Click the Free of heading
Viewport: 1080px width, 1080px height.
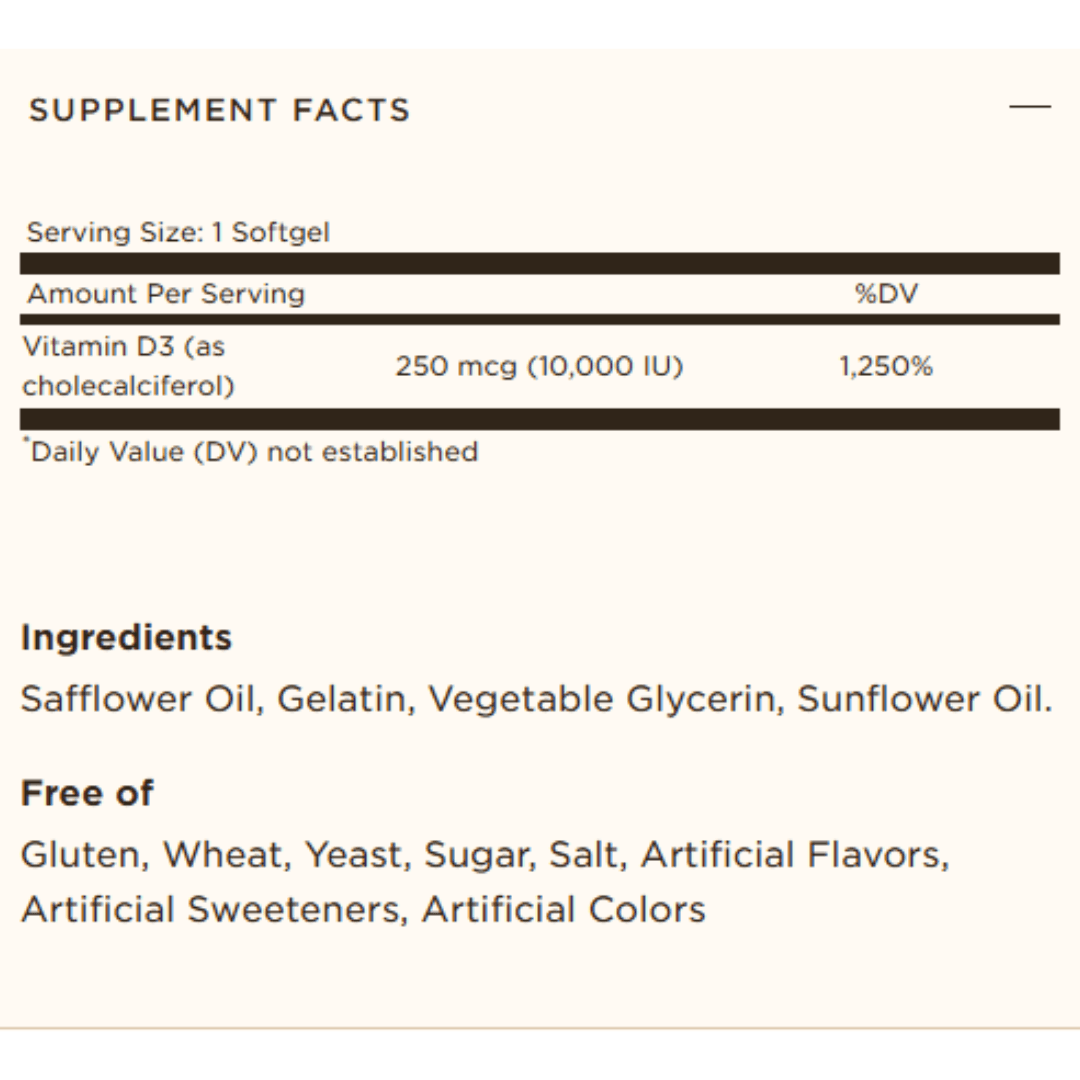[87, 793]
